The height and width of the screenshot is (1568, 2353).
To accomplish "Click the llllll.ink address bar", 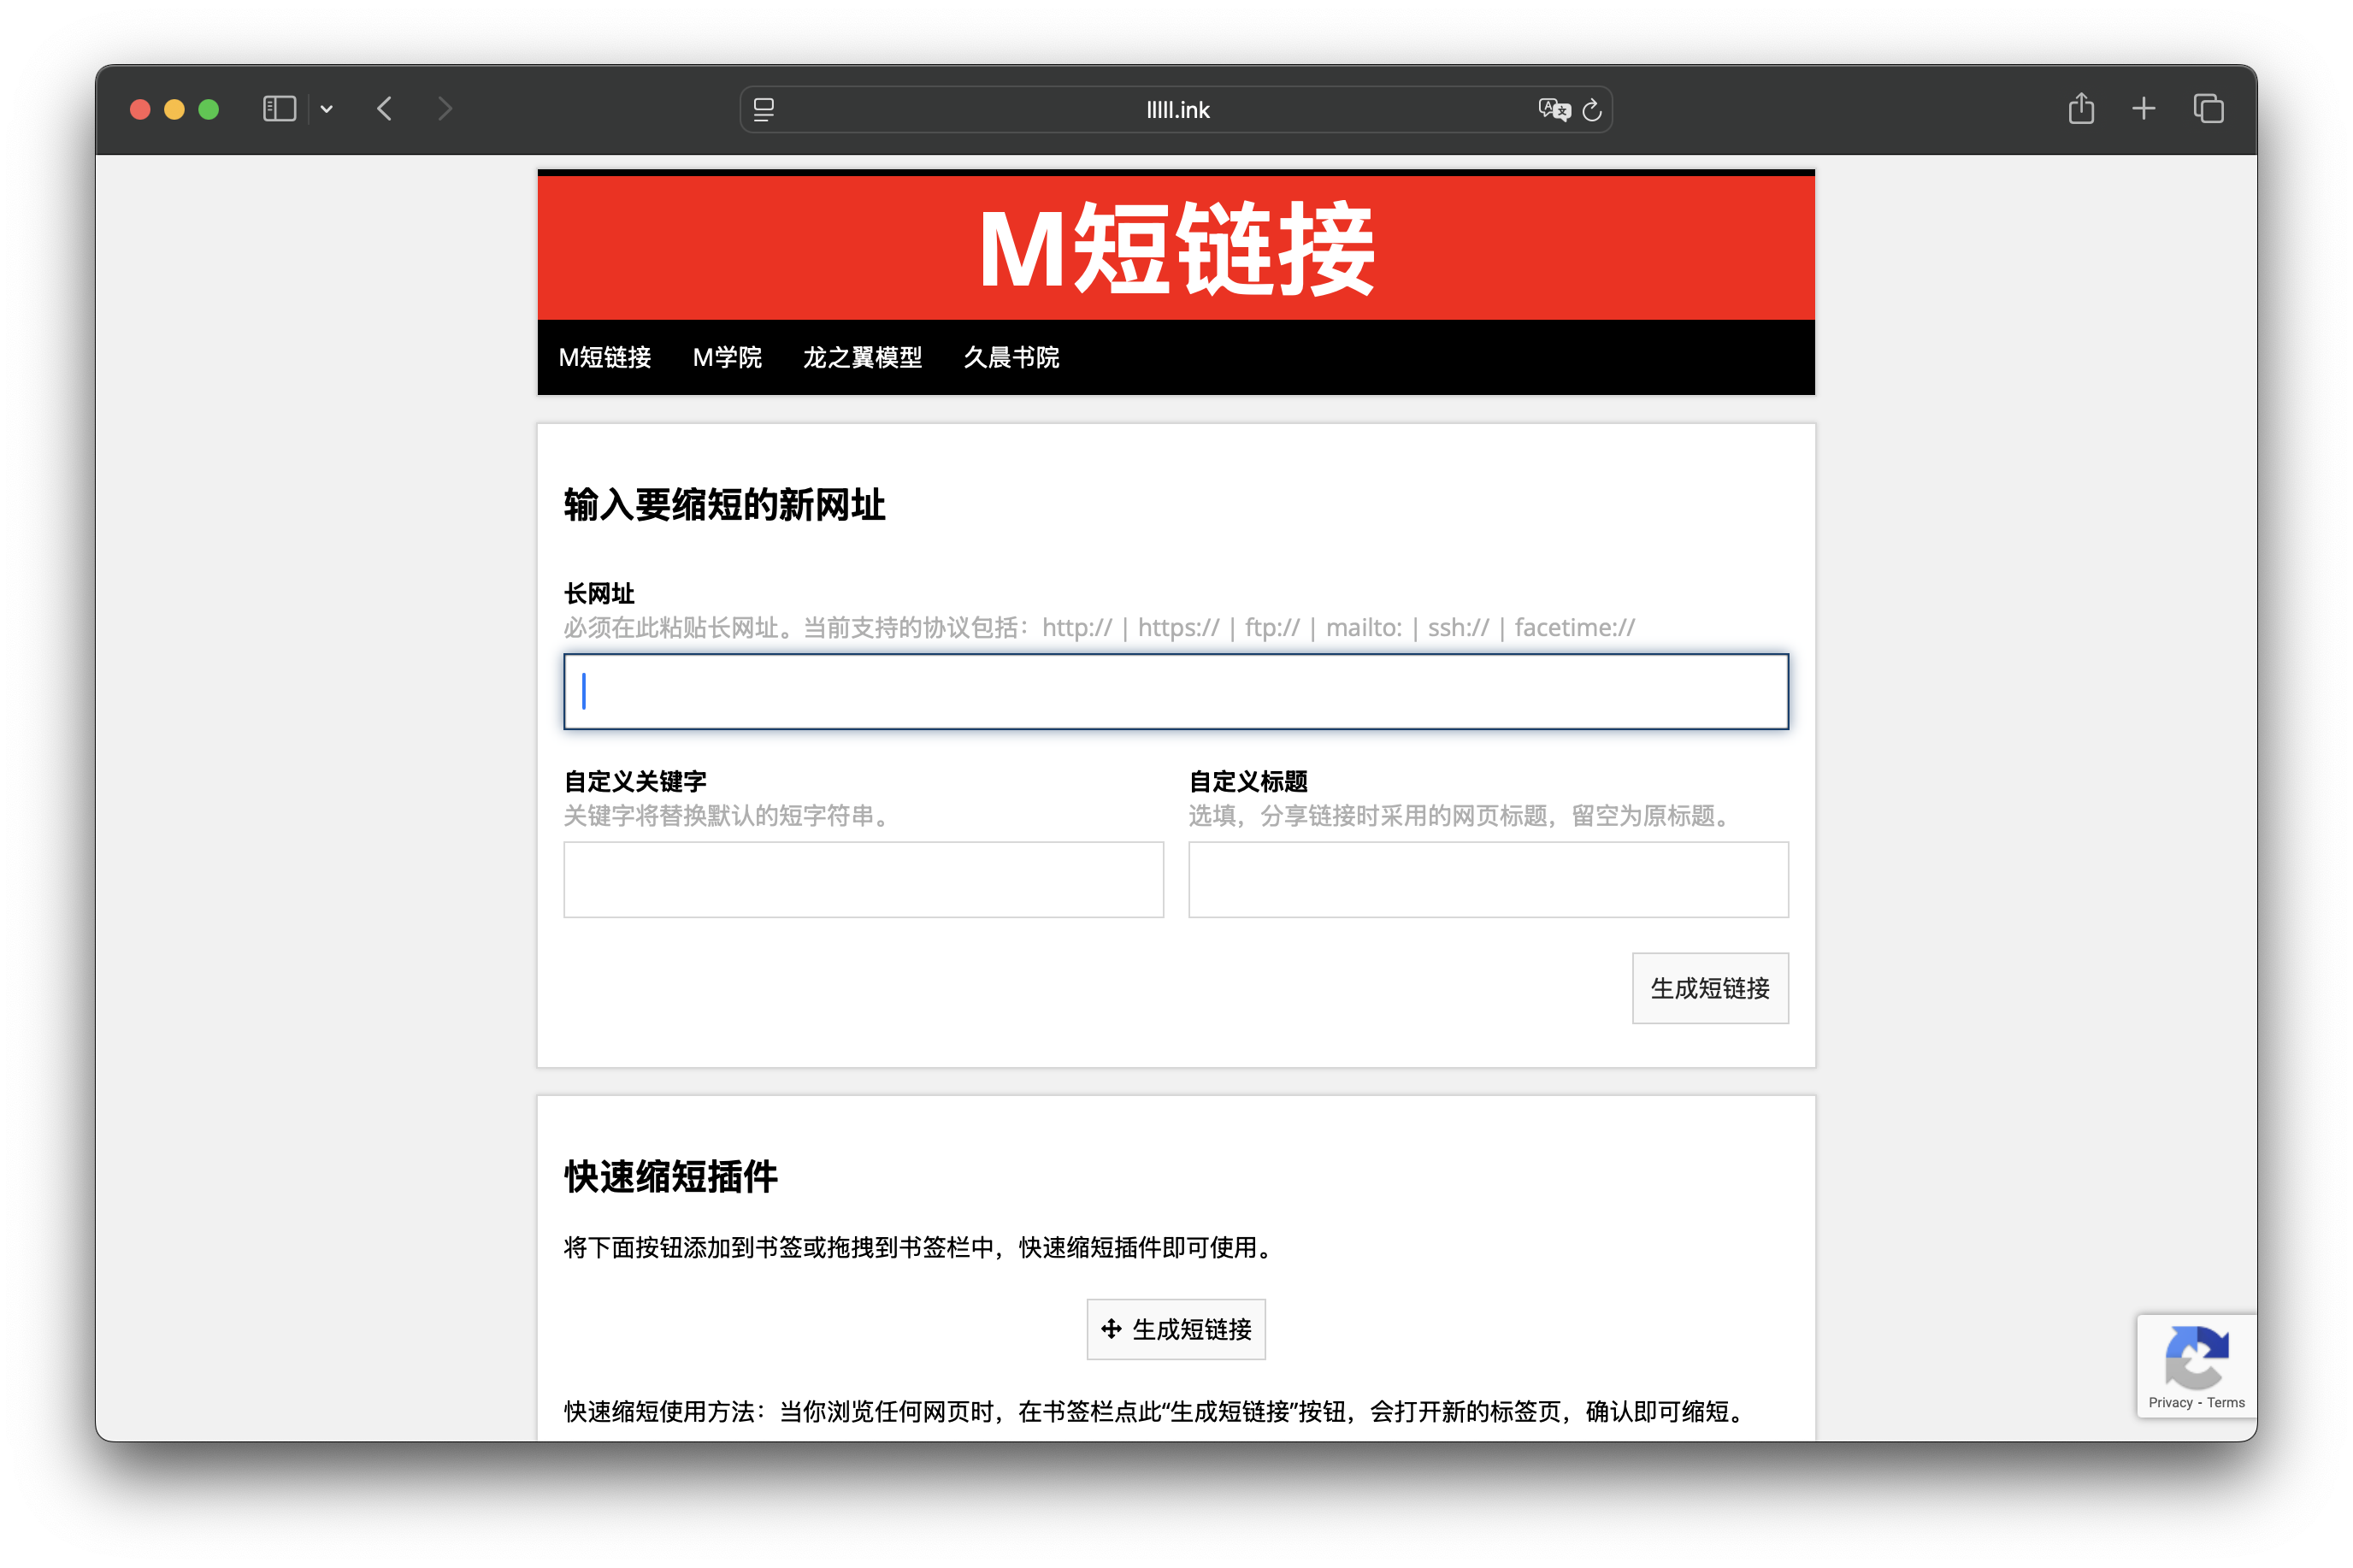I will (x=1177, y=110).
